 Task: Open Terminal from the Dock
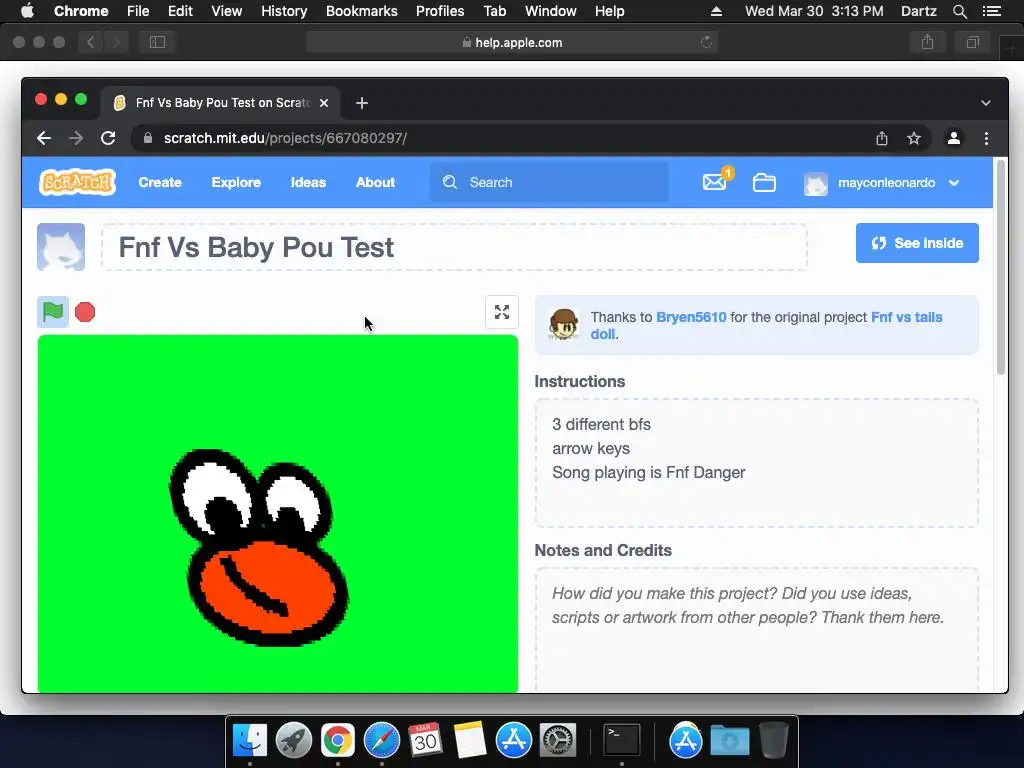tap(621, 740)
